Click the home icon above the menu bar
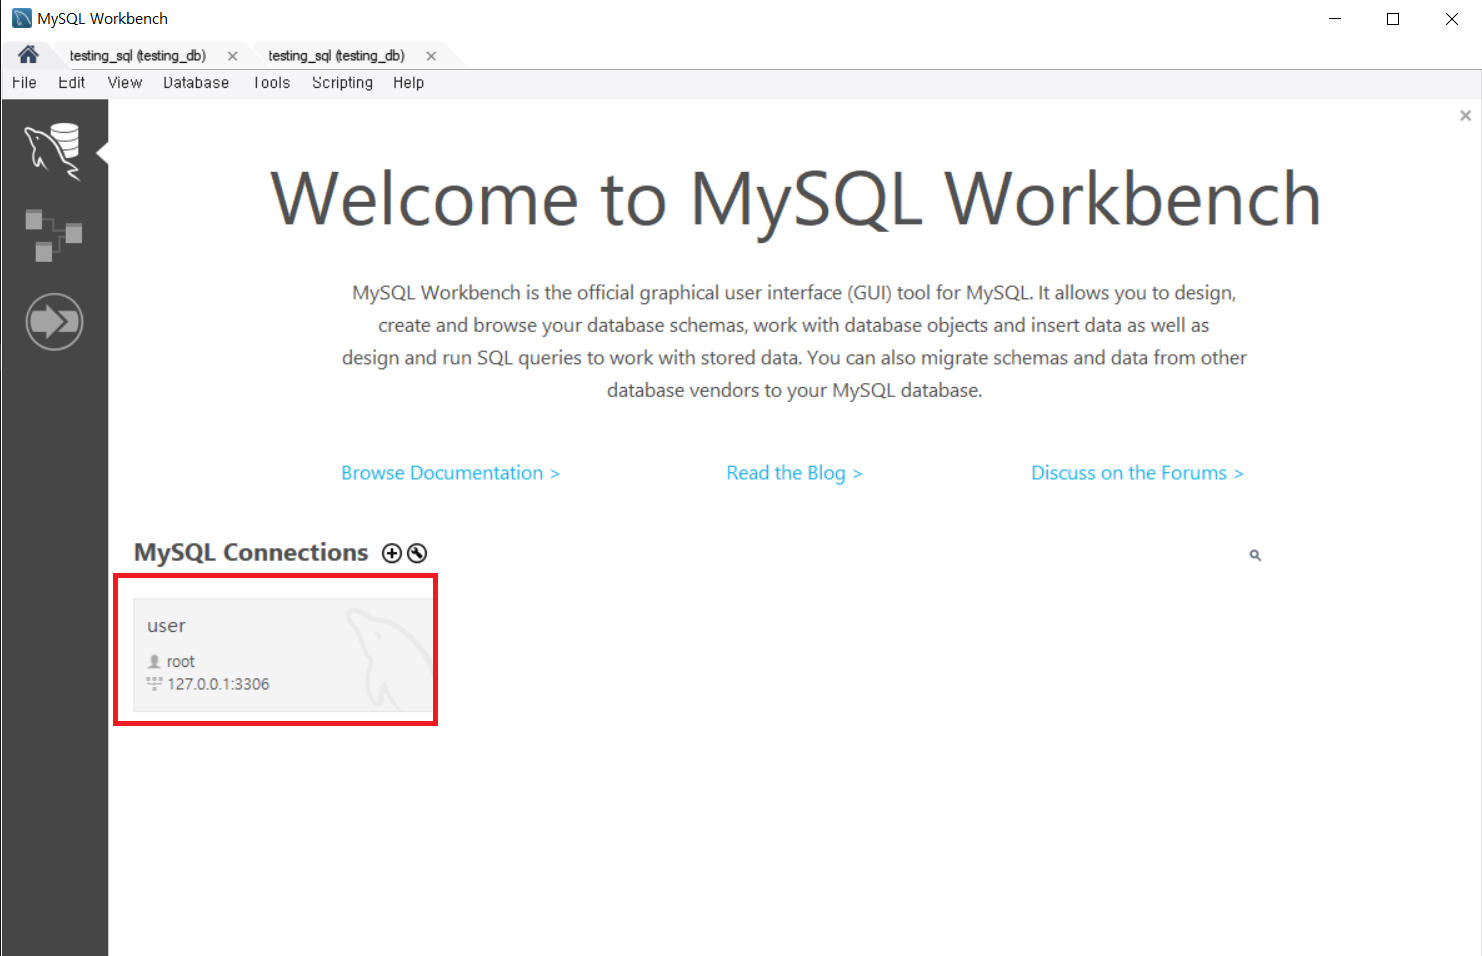The width and height of the screenshot is (1482, 956). (27, 54)
